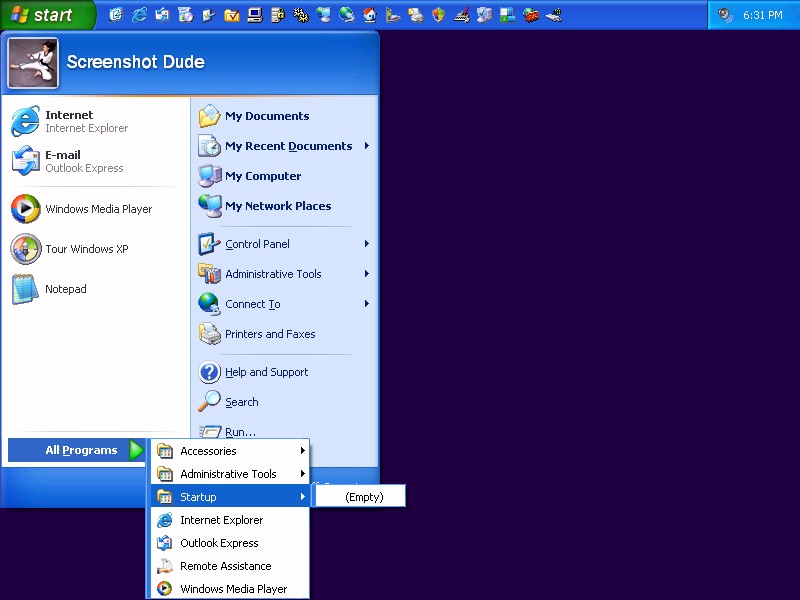Start Tour Windows XP
This screenshot has height=600, width=800.
point(86,249)
